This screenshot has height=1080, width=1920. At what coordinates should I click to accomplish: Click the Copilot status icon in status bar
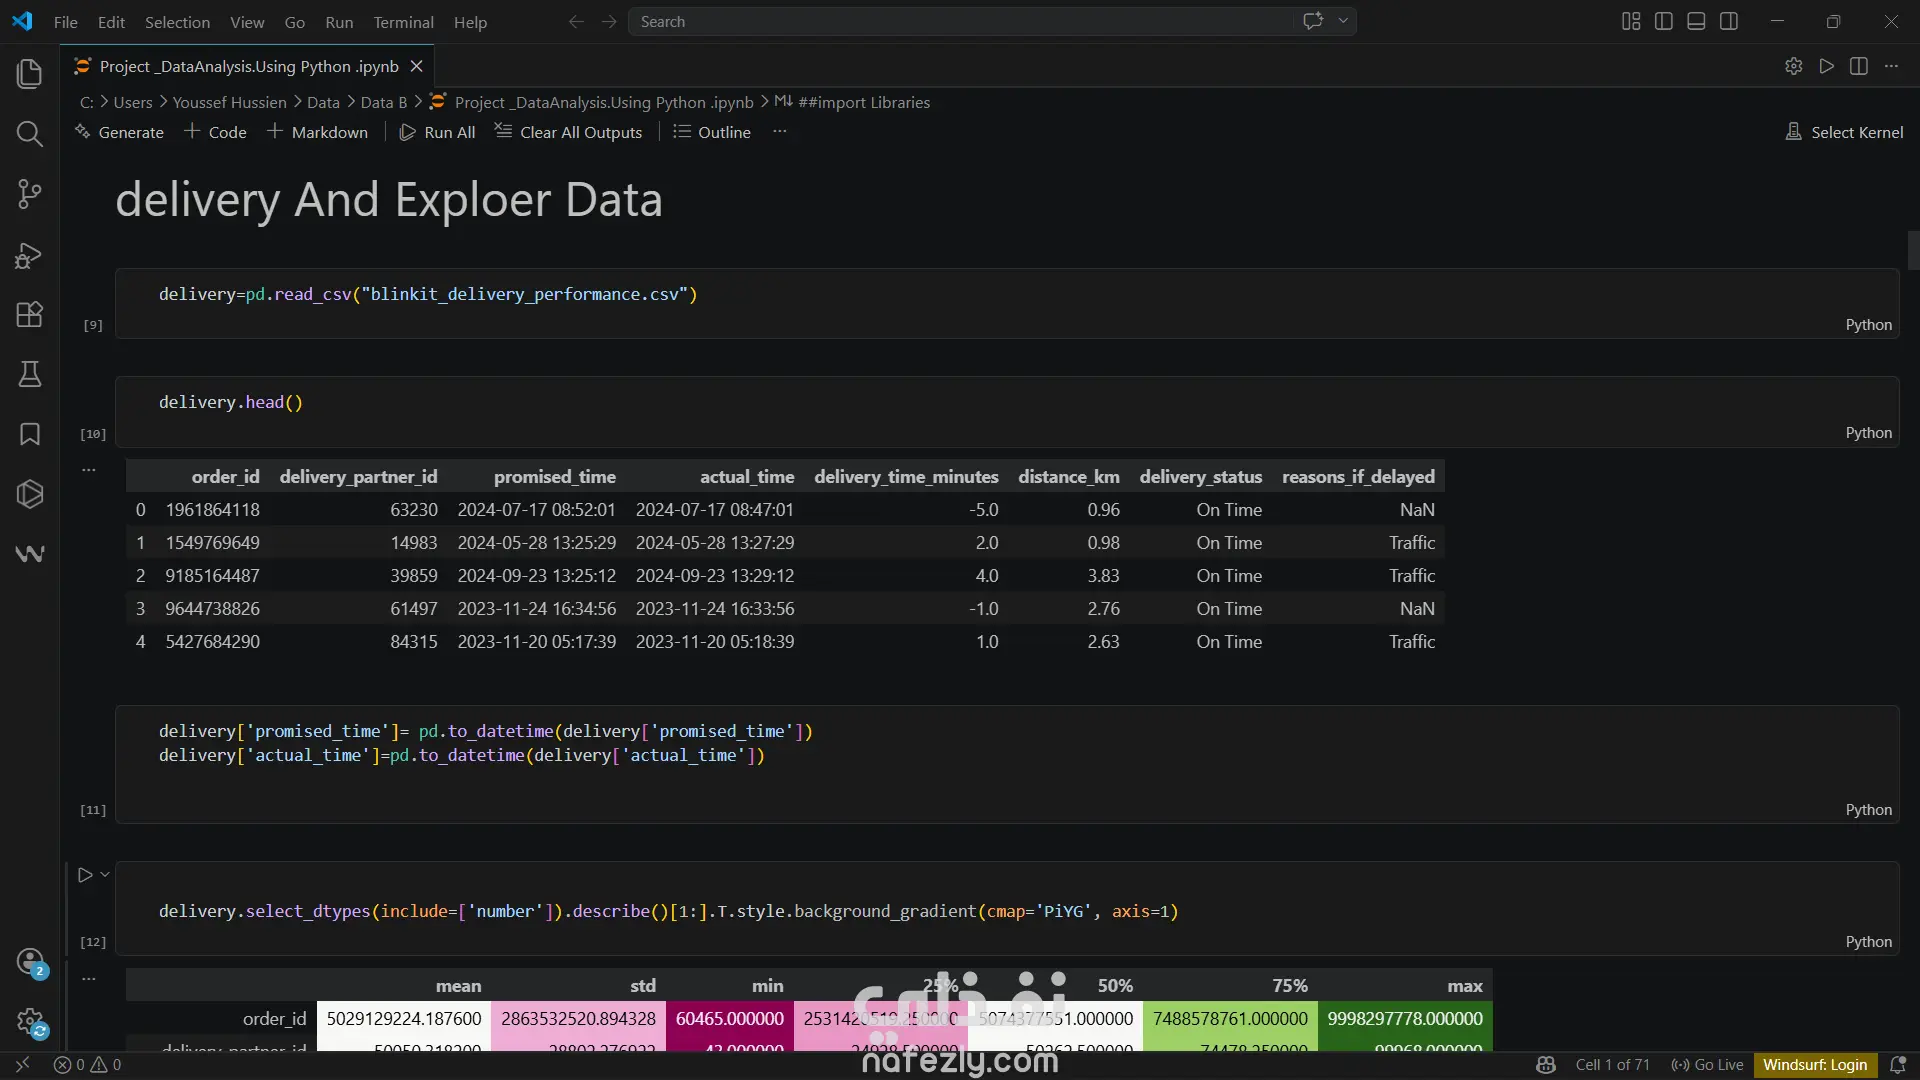point(1546,1065)
